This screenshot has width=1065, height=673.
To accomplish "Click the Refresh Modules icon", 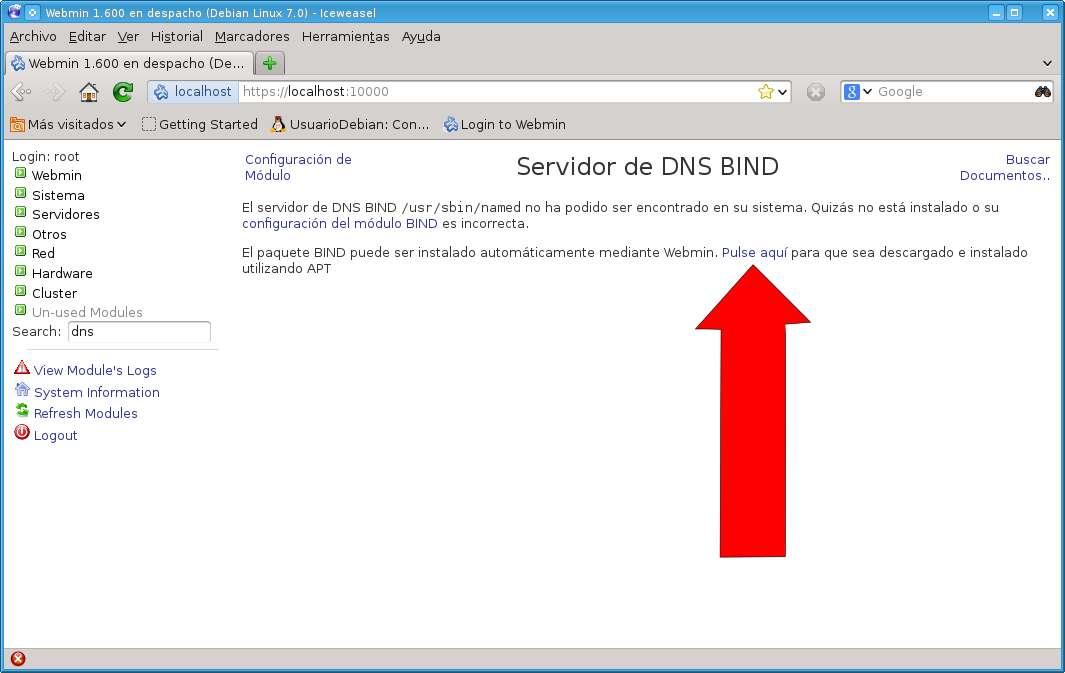I will click(21, 412).
